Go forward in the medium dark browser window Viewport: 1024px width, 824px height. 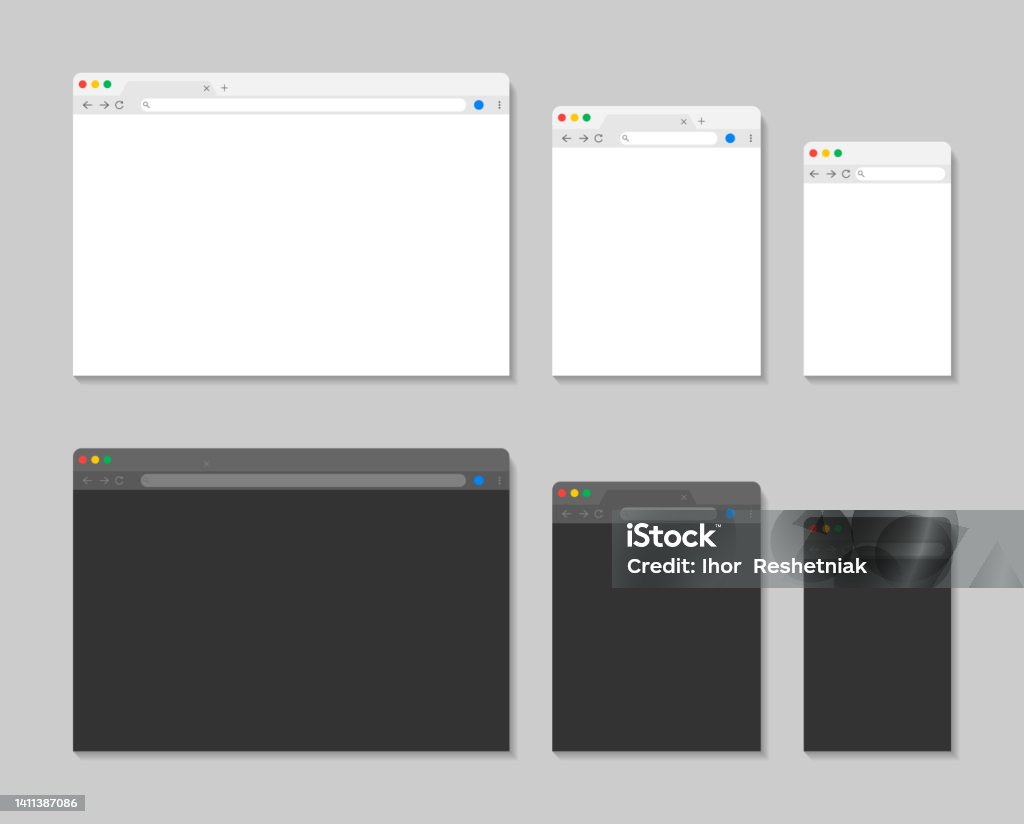pyautogui.click(x=583, y=514)
